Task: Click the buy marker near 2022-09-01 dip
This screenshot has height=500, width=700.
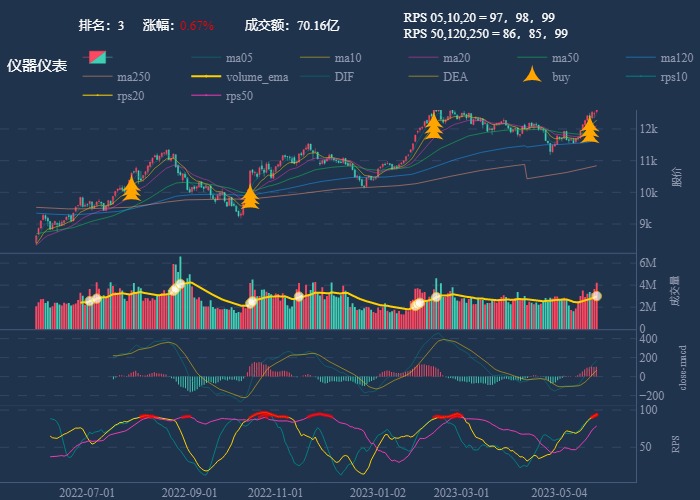Action: (x=250, y=197)
